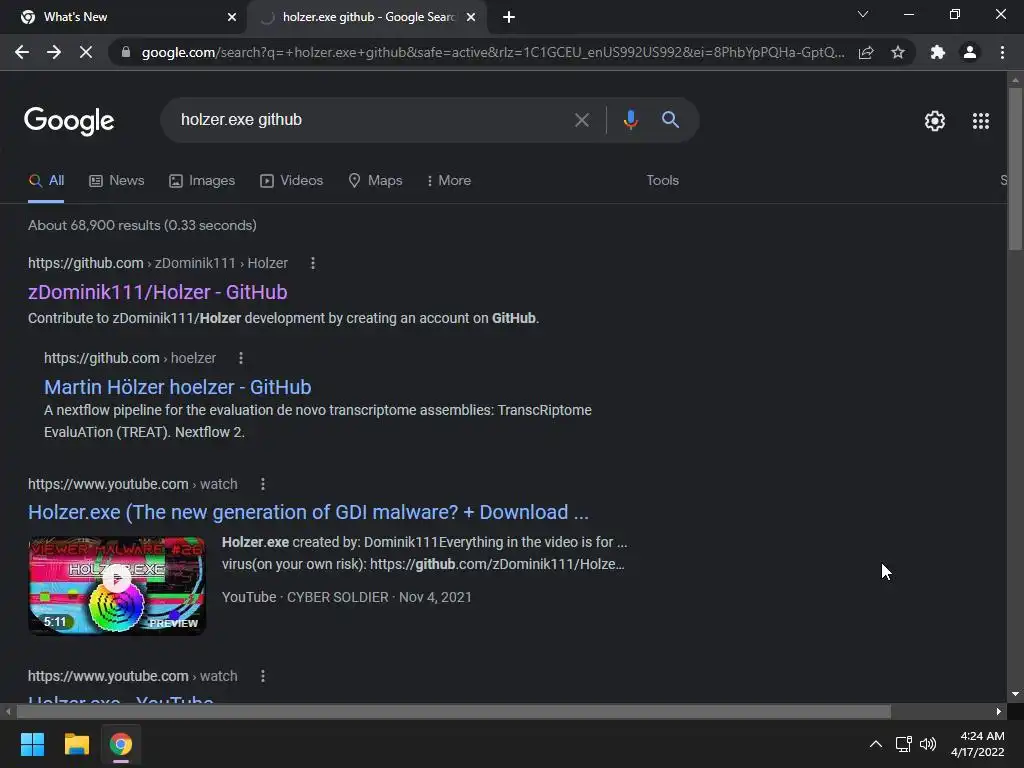Go back to the previous page
The image size is (1024, 768).
tap(22, 52)
